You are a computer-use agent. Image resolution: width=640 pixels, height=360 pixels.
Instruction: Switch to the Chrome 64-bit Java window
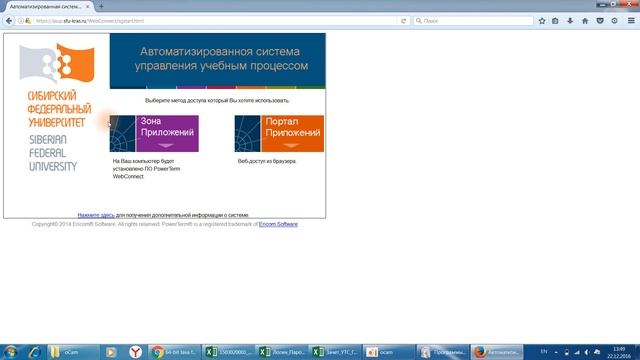pos(174,352)
